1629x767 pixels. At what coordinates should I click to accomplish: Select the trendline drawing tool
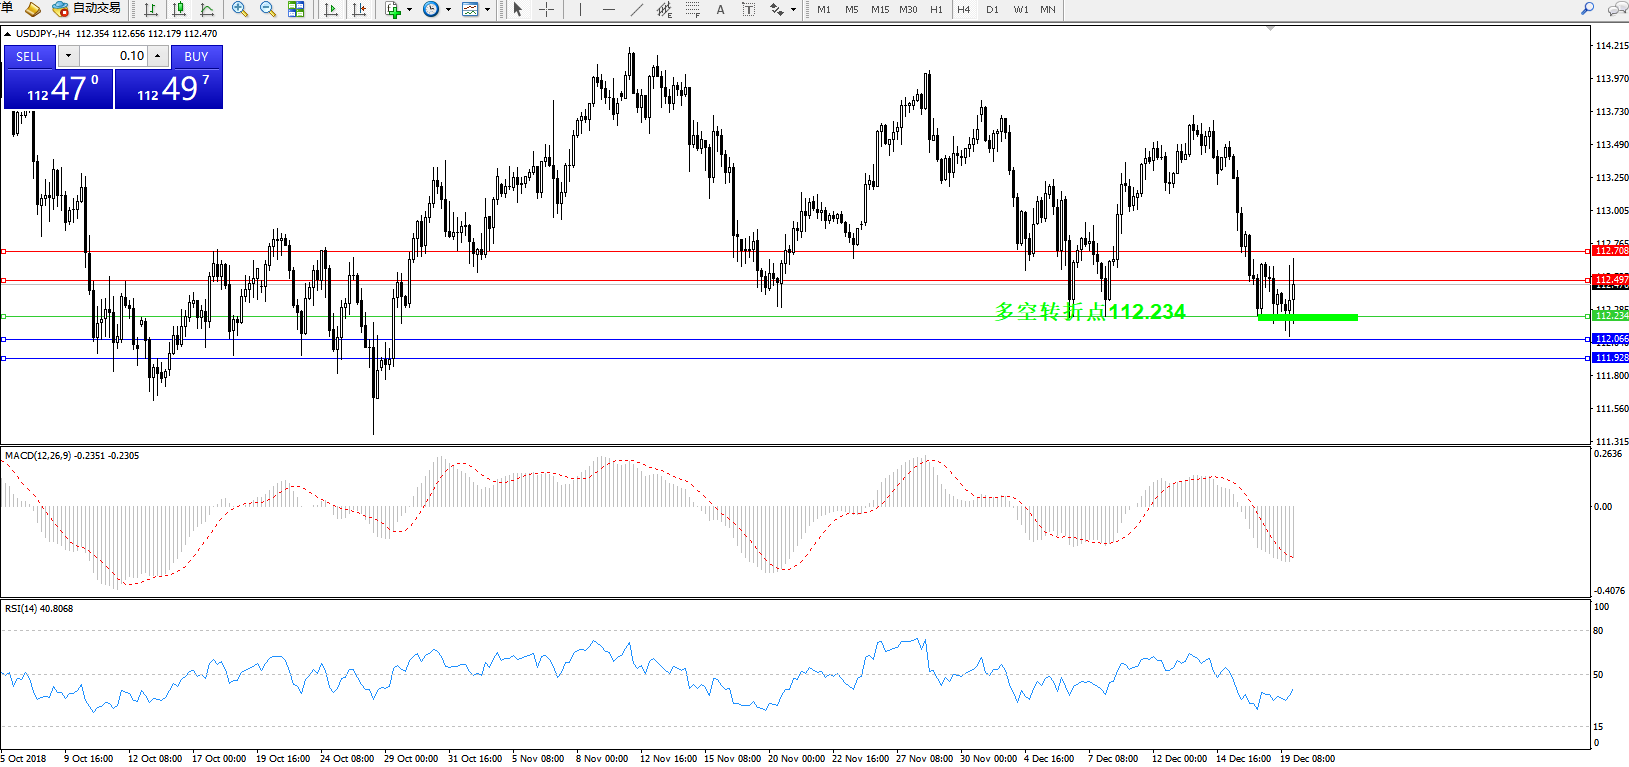pos(637,9)
